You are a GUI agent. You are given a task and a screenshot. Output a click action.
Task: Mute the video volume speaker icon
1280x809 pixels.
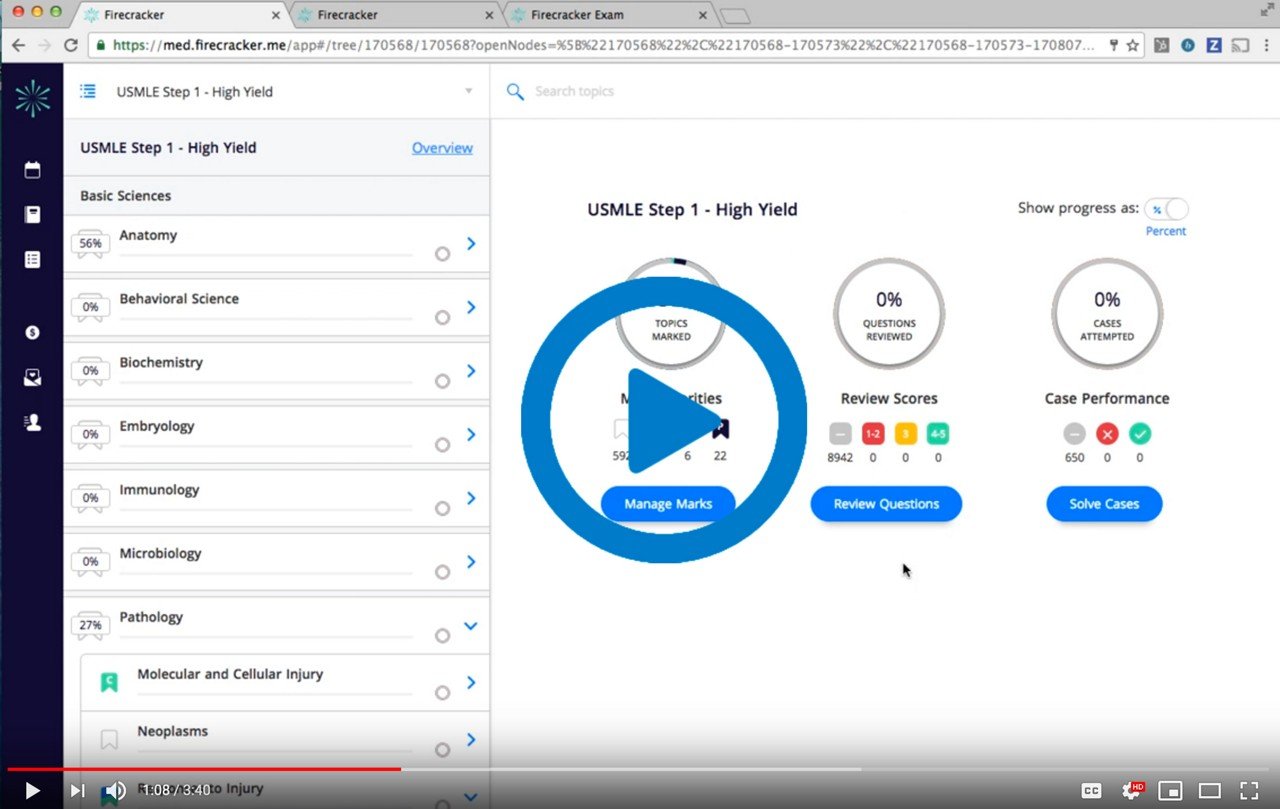[x=116, y=790]
